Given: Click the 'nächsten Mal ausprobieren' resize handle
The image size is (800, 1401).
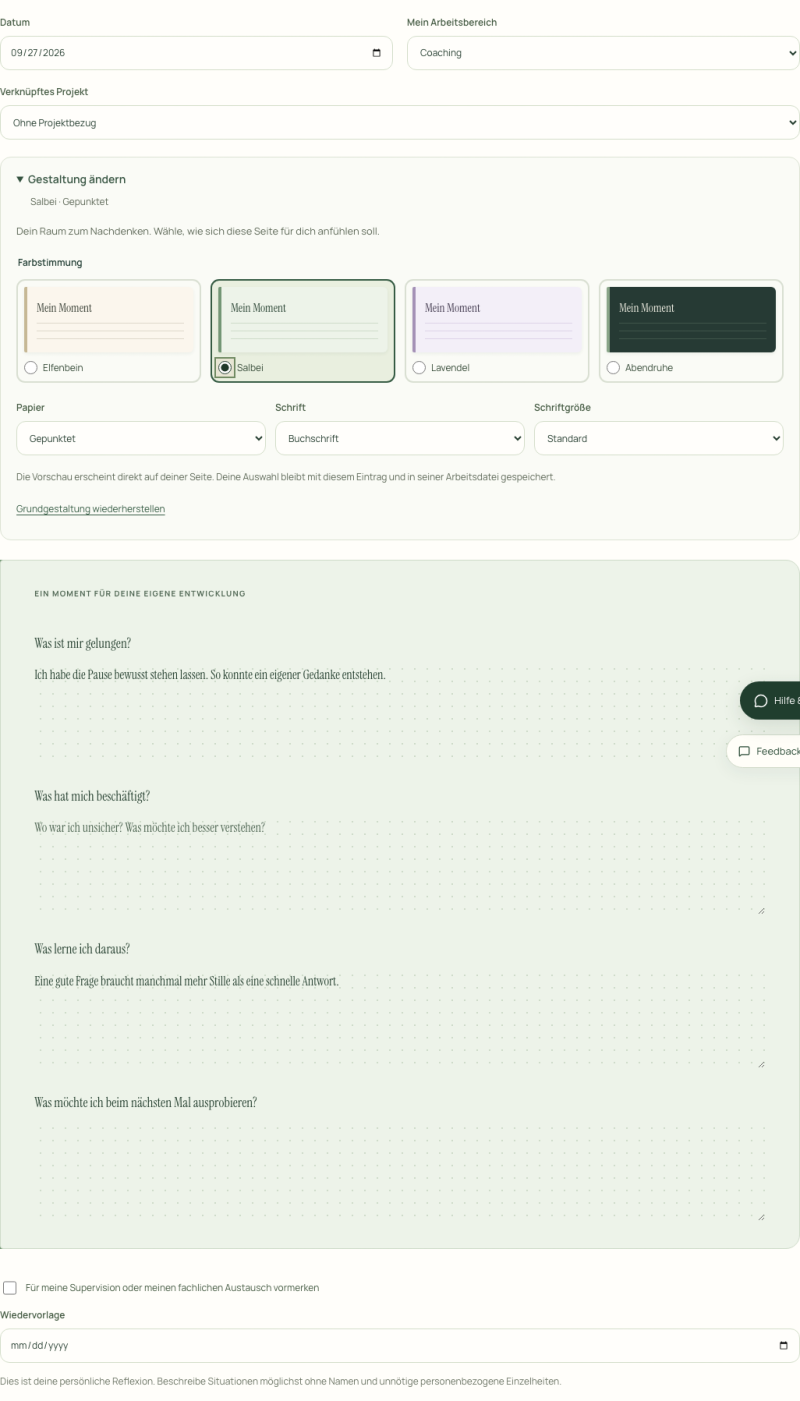Looking at the screenshot, I should click(x=761, y=1217).
